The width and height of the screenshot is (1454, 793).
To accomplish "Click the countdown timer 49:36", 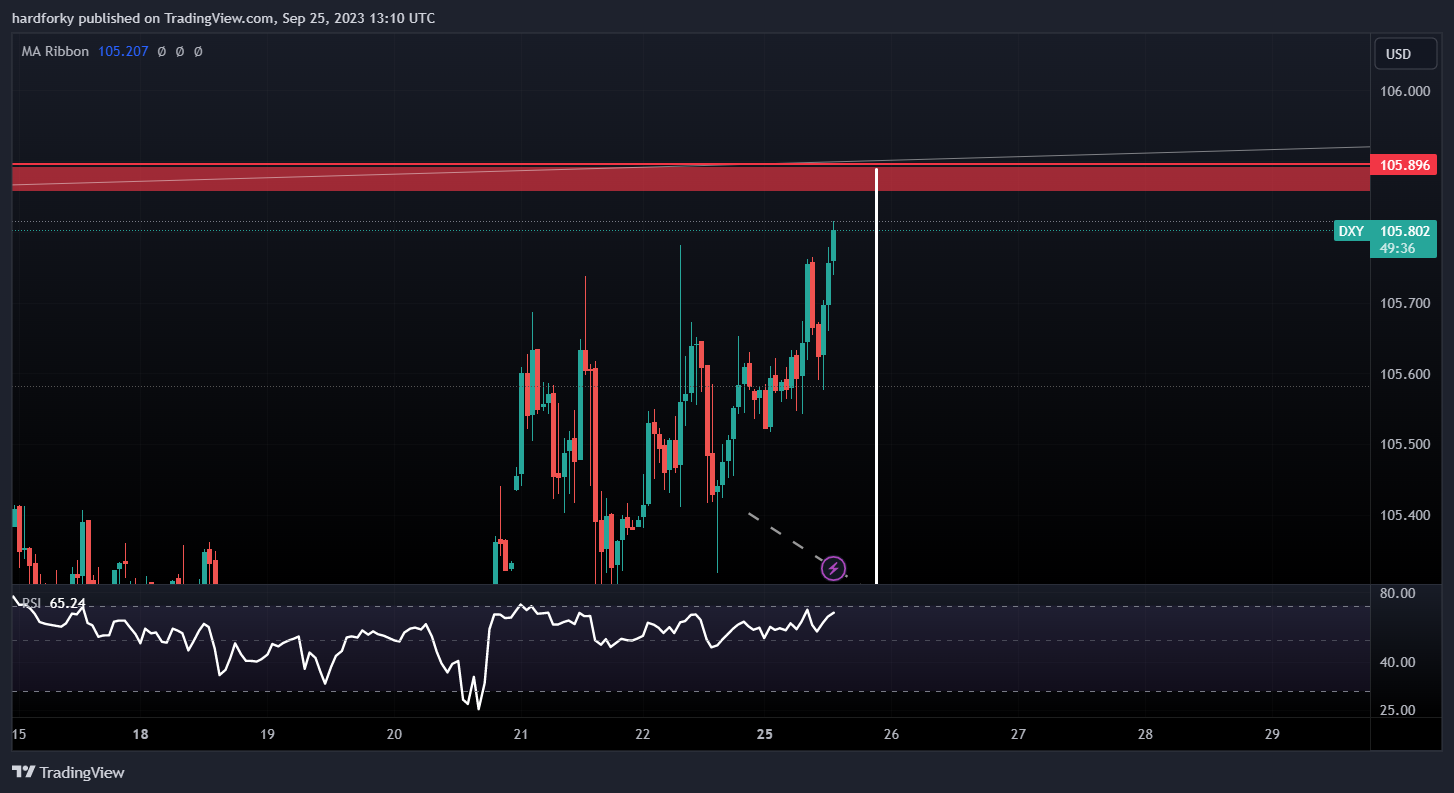I will tap(1397, 248).
